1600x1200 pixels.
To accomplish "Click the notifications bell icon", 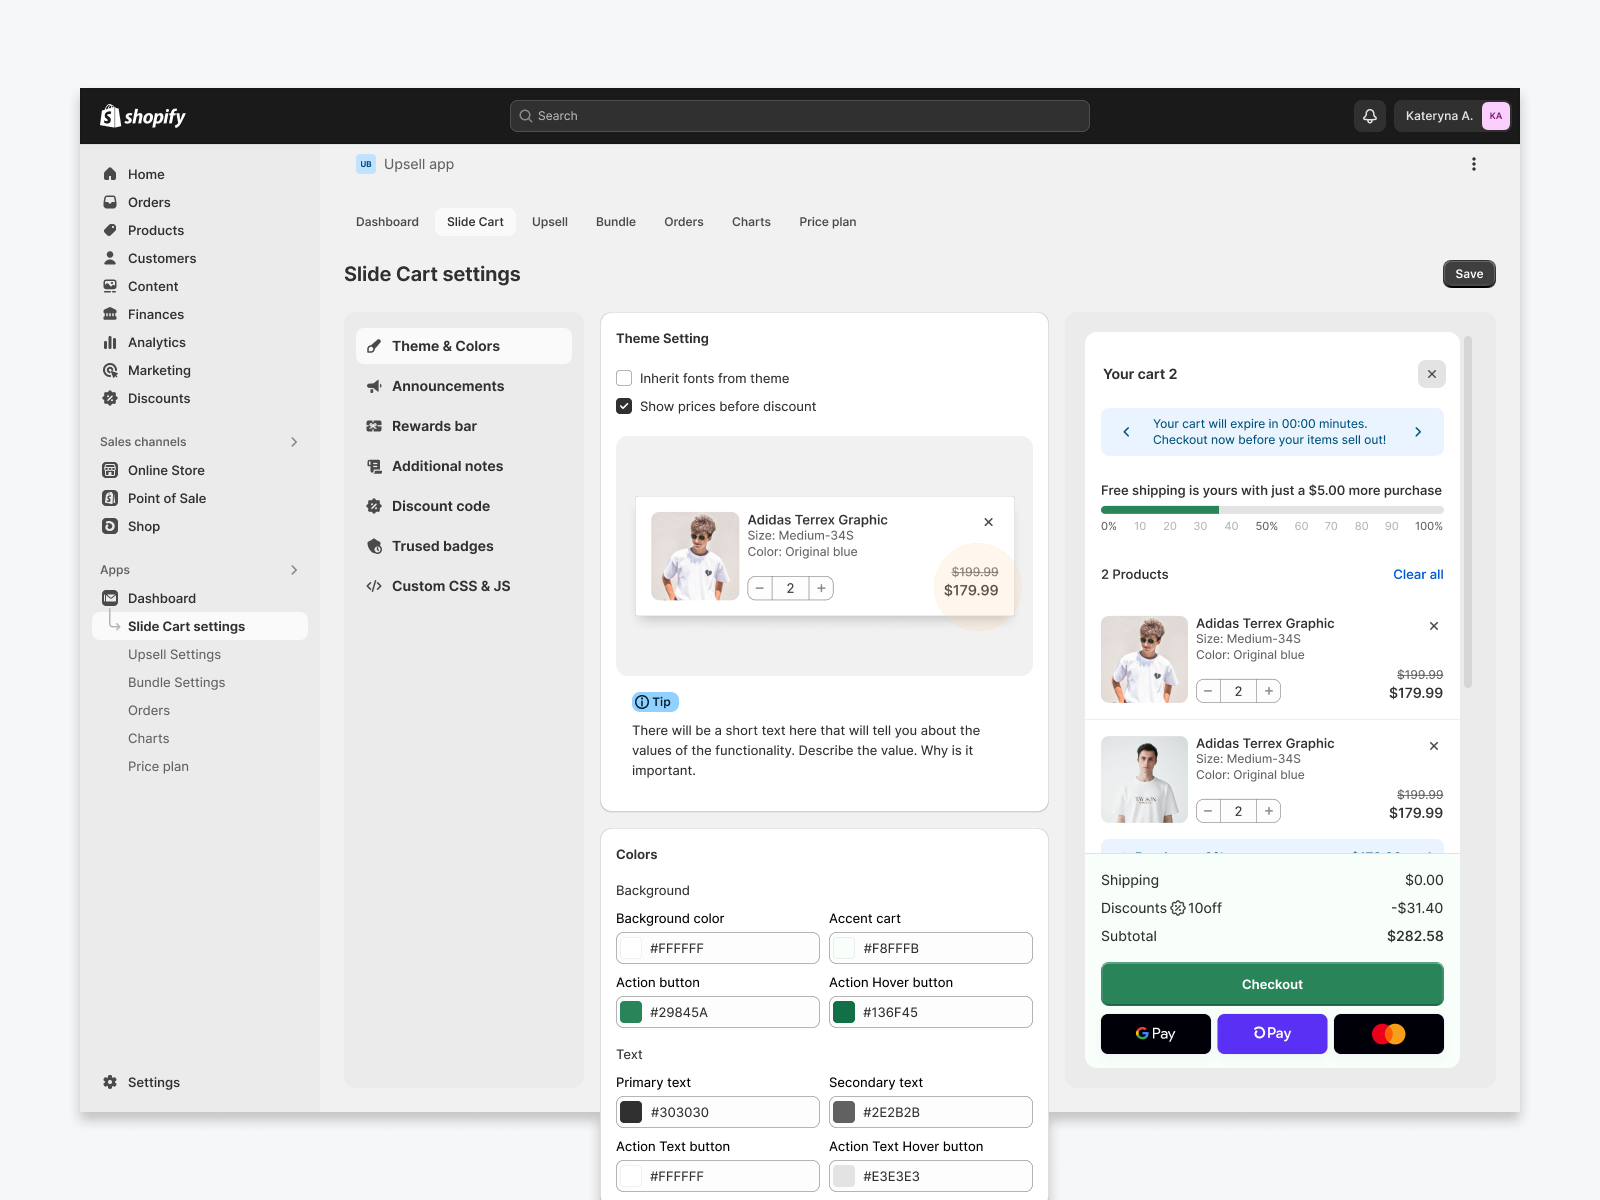I will [x=1369, y=115].
